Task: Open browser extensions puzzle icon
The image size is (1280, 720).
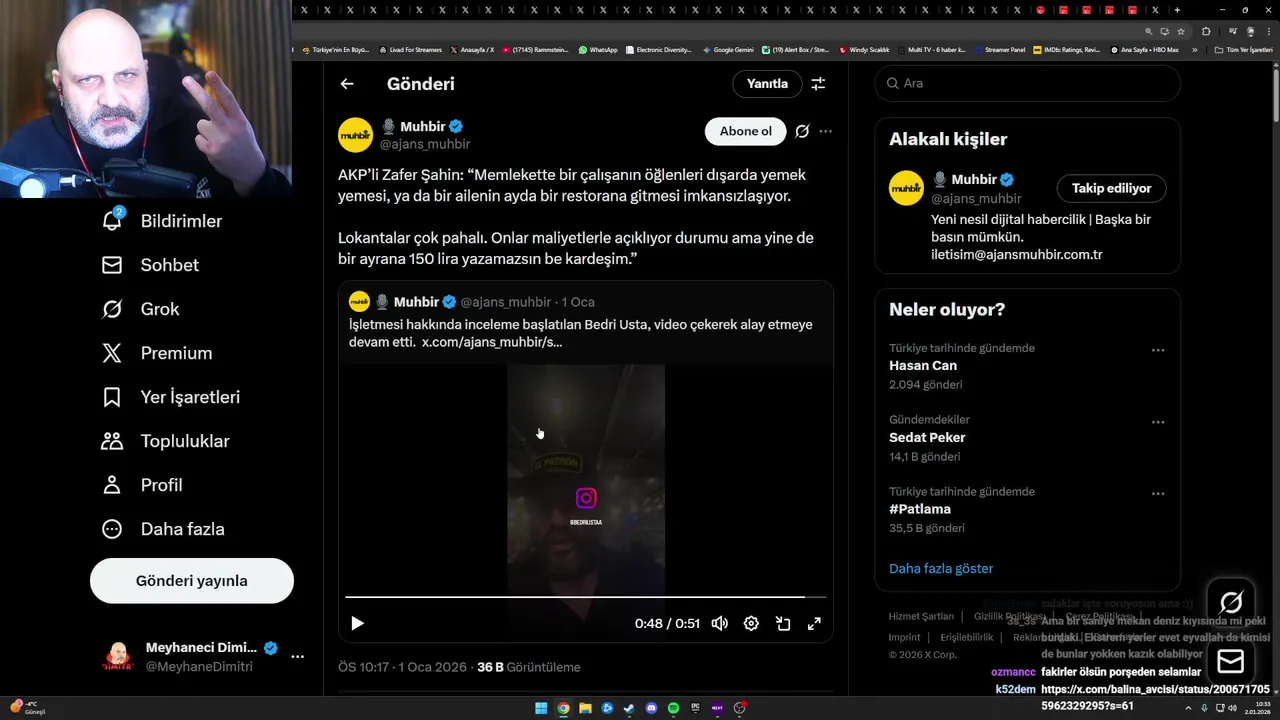Action: (1206, 31)
